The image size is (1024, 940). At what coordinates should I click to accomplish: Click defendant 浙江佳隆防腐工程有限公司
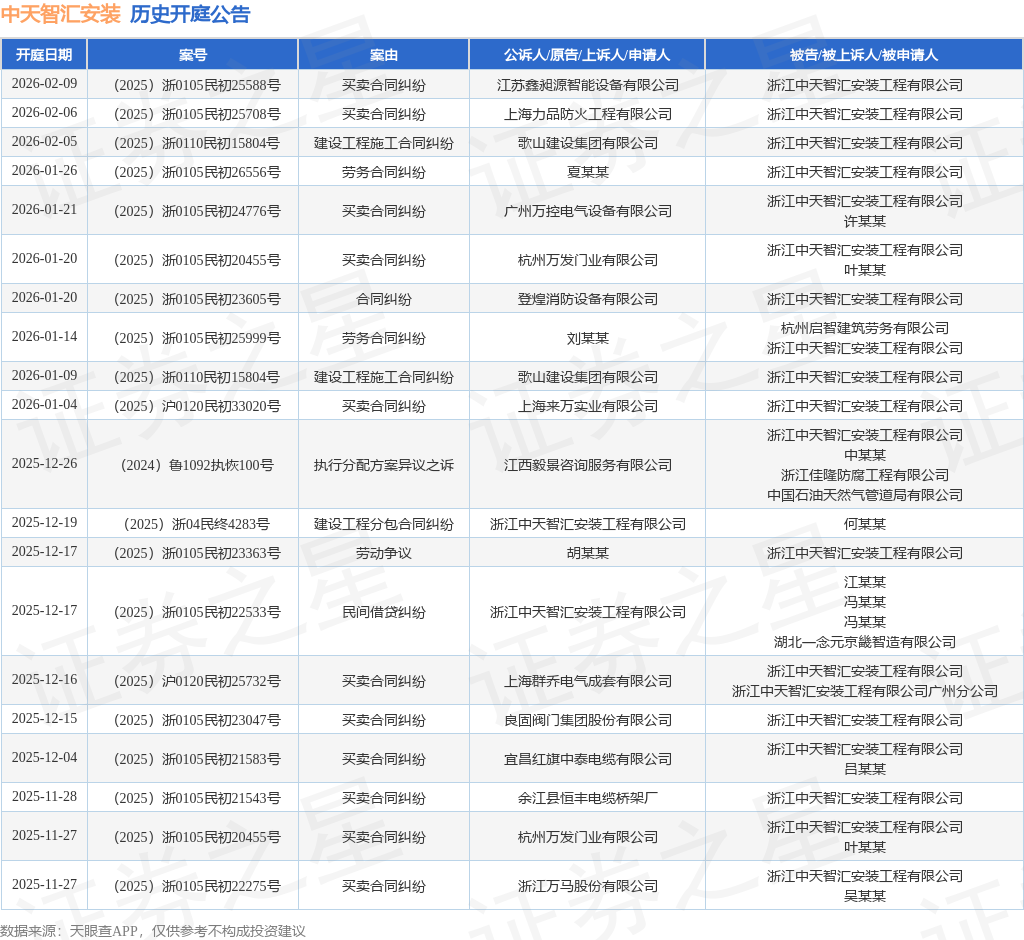[x=865, y=475]
